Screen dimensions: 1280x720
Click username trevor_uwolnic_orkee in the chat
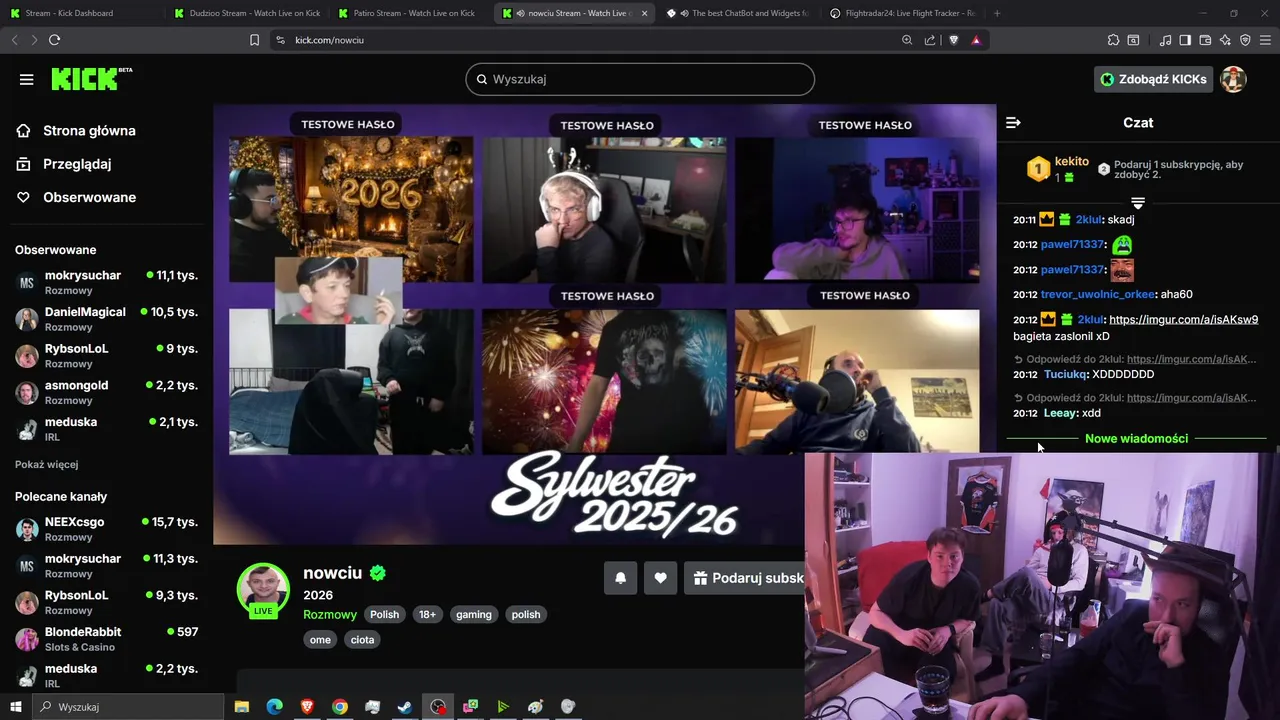1097,295
